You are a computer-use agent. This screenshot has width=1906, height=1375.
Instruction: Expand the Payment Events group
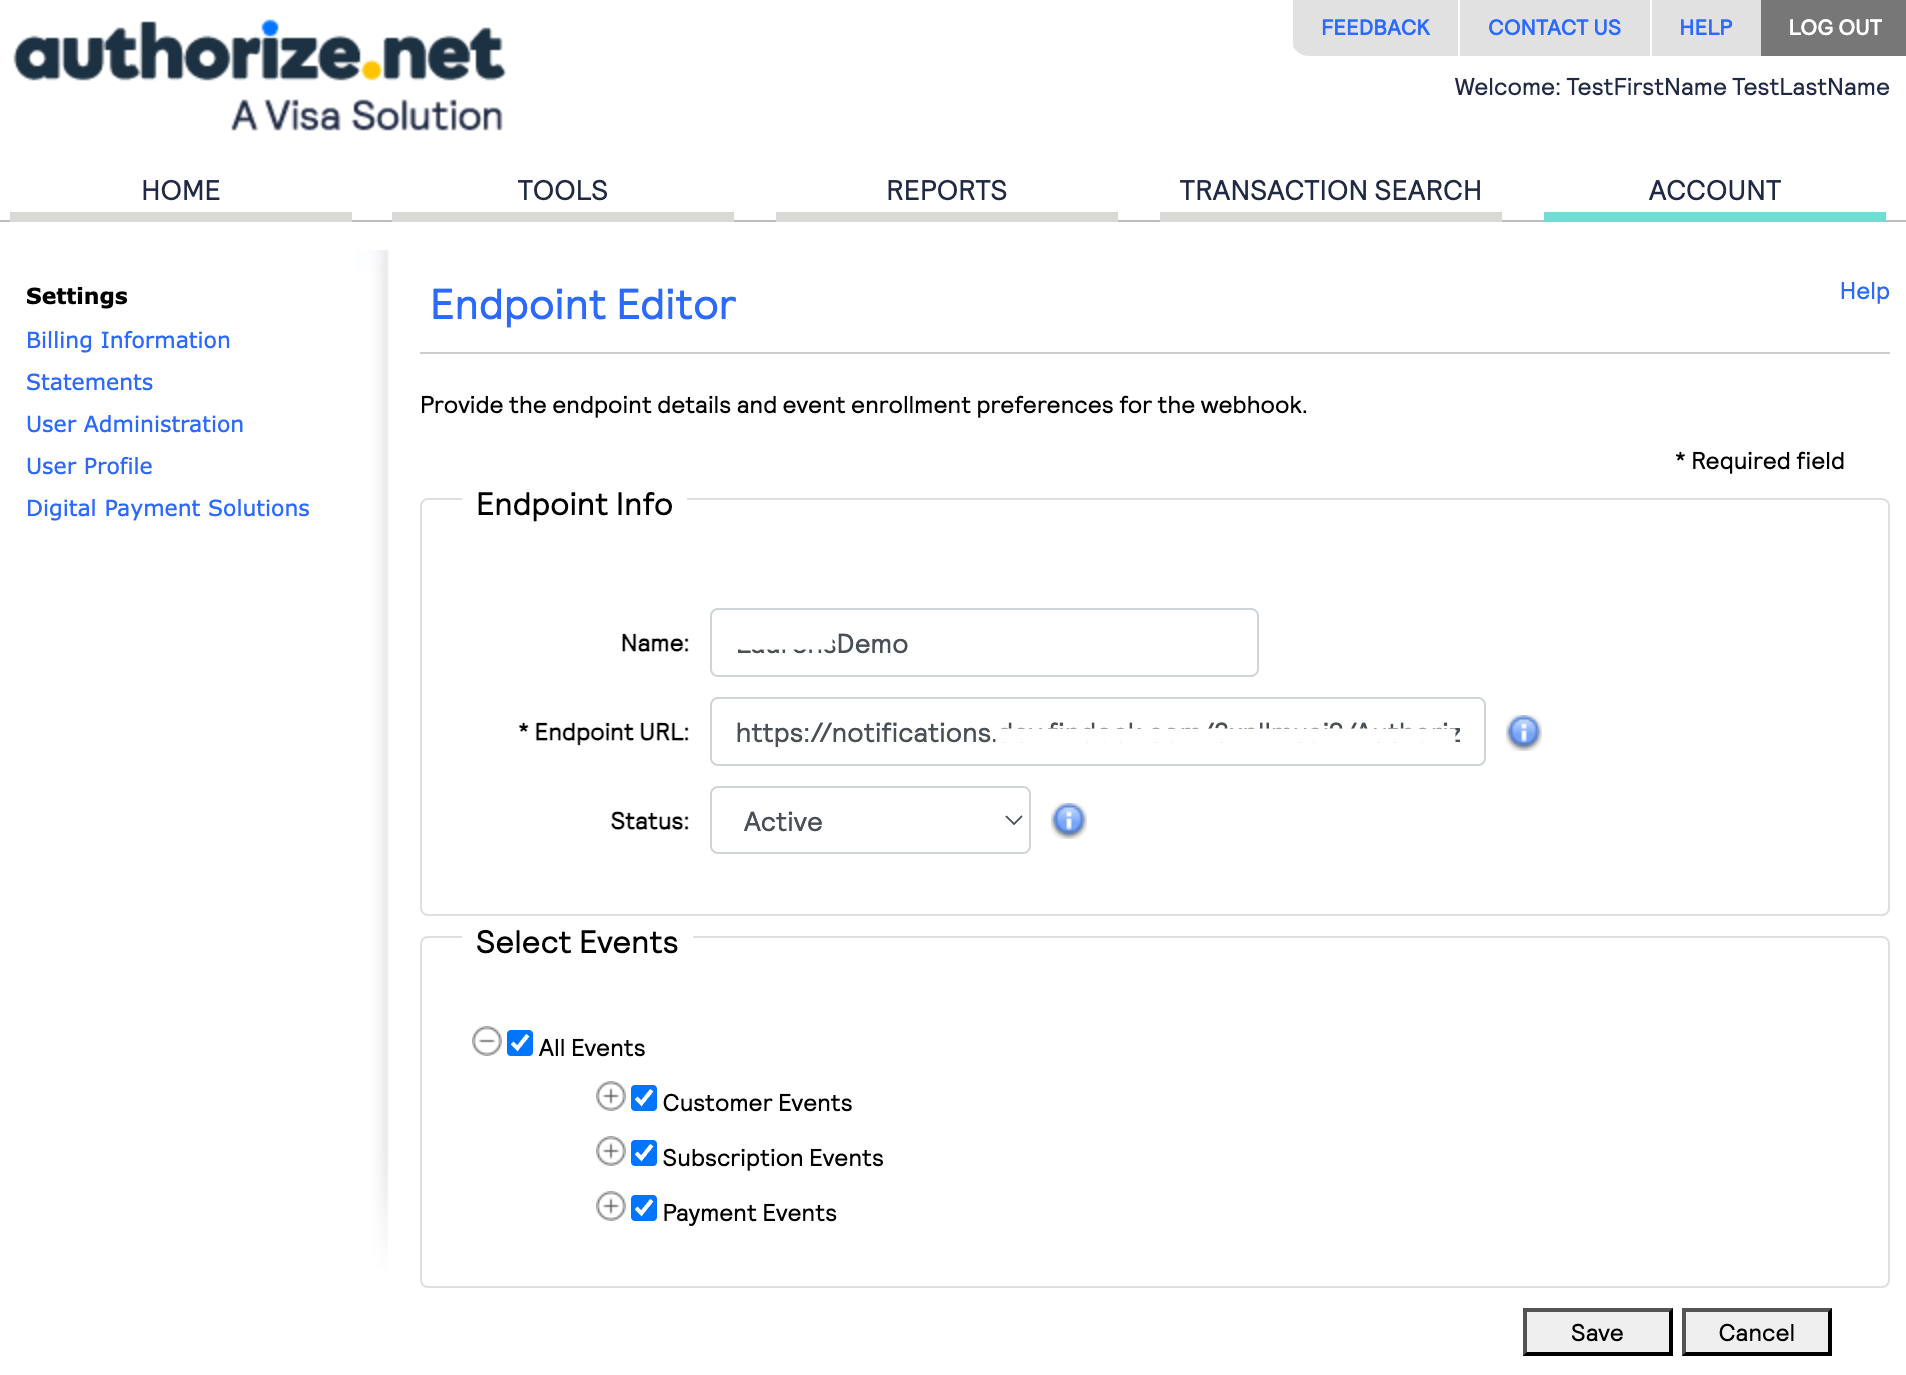click(610, 1207)
